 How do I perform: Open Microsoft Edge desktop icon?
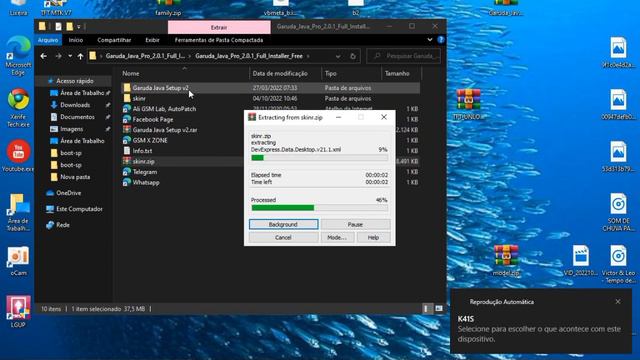(x=18, y=56)
